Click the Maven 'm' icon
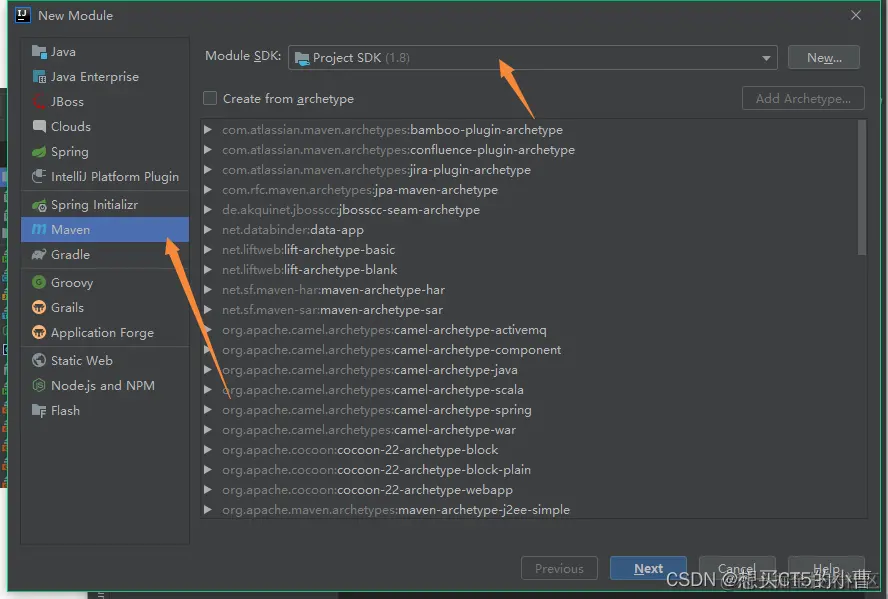The width and height of the screenshot is (888, 599). click(39, 229)
